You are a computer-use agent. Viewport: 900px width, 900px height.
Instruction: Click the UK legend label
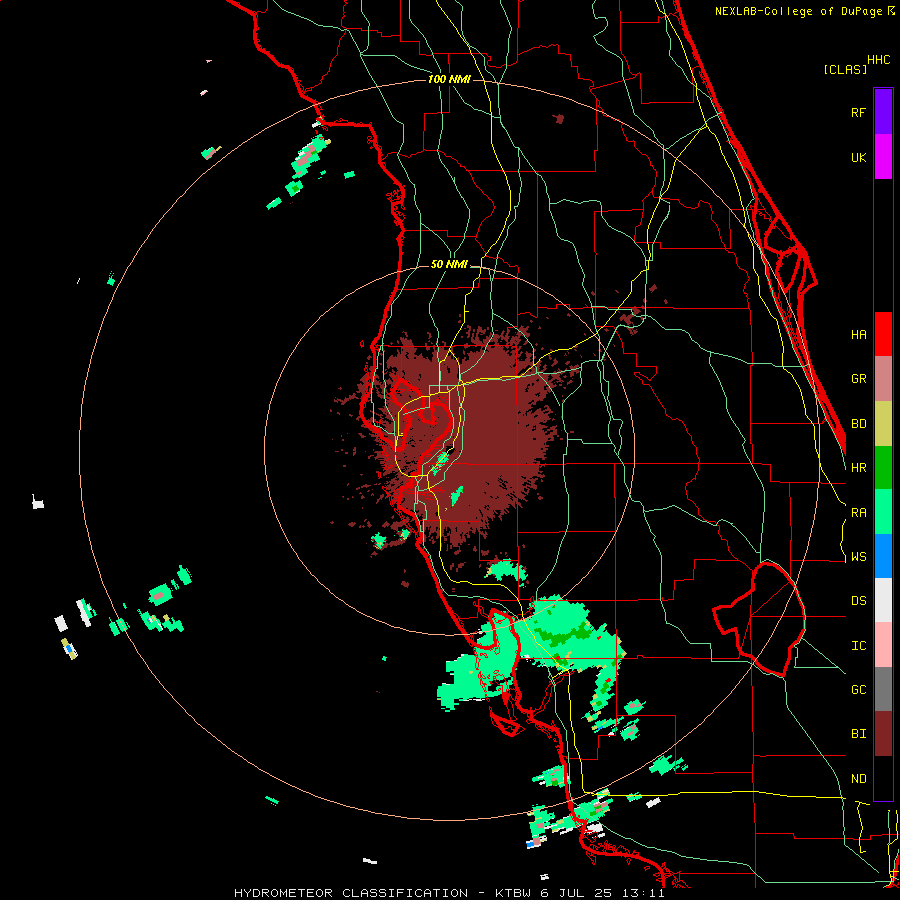[859, 157]
